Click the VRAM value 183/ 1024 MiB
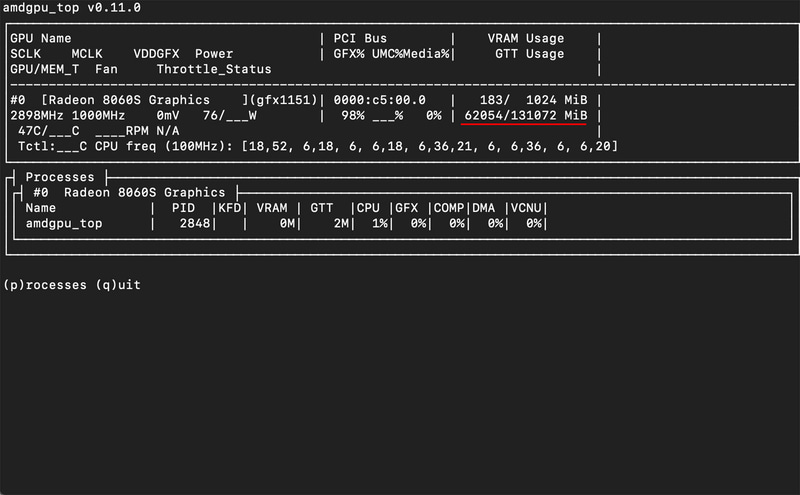This screenshot has height=495, width=800. pyautogui.click(x=534, y=100)
